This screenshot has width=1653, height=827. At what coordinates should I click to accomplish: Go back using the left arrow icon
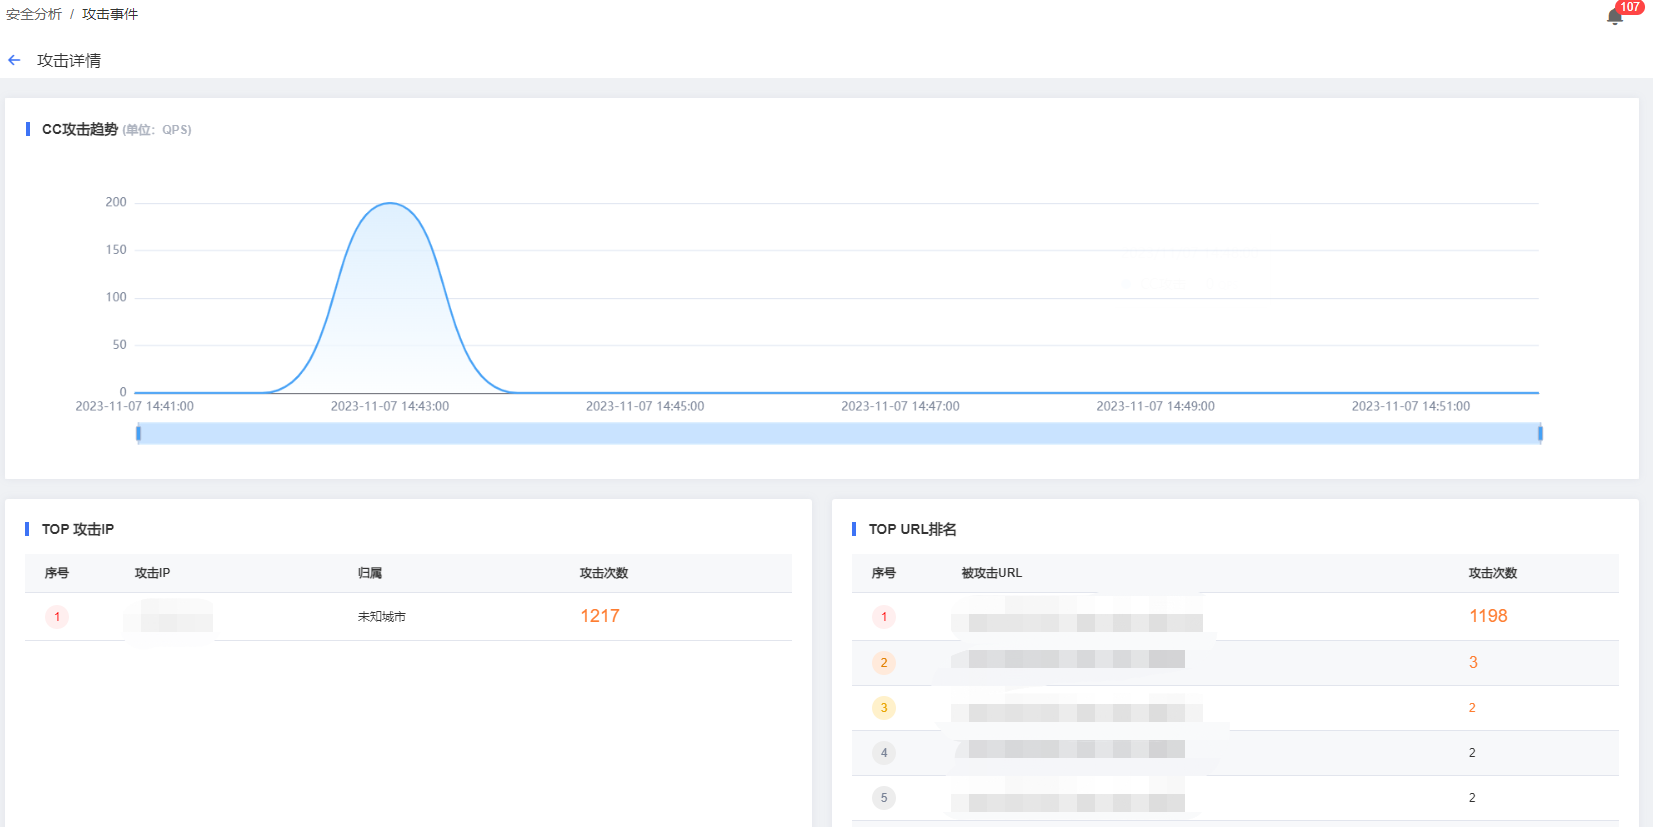[x=14, y=60]
